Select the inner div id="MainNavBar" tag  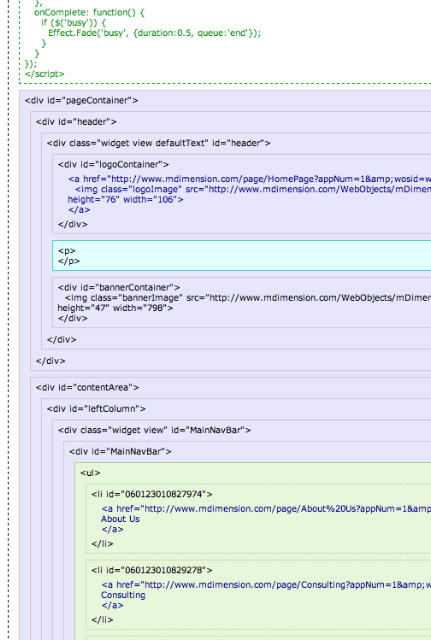coord(120,451)
